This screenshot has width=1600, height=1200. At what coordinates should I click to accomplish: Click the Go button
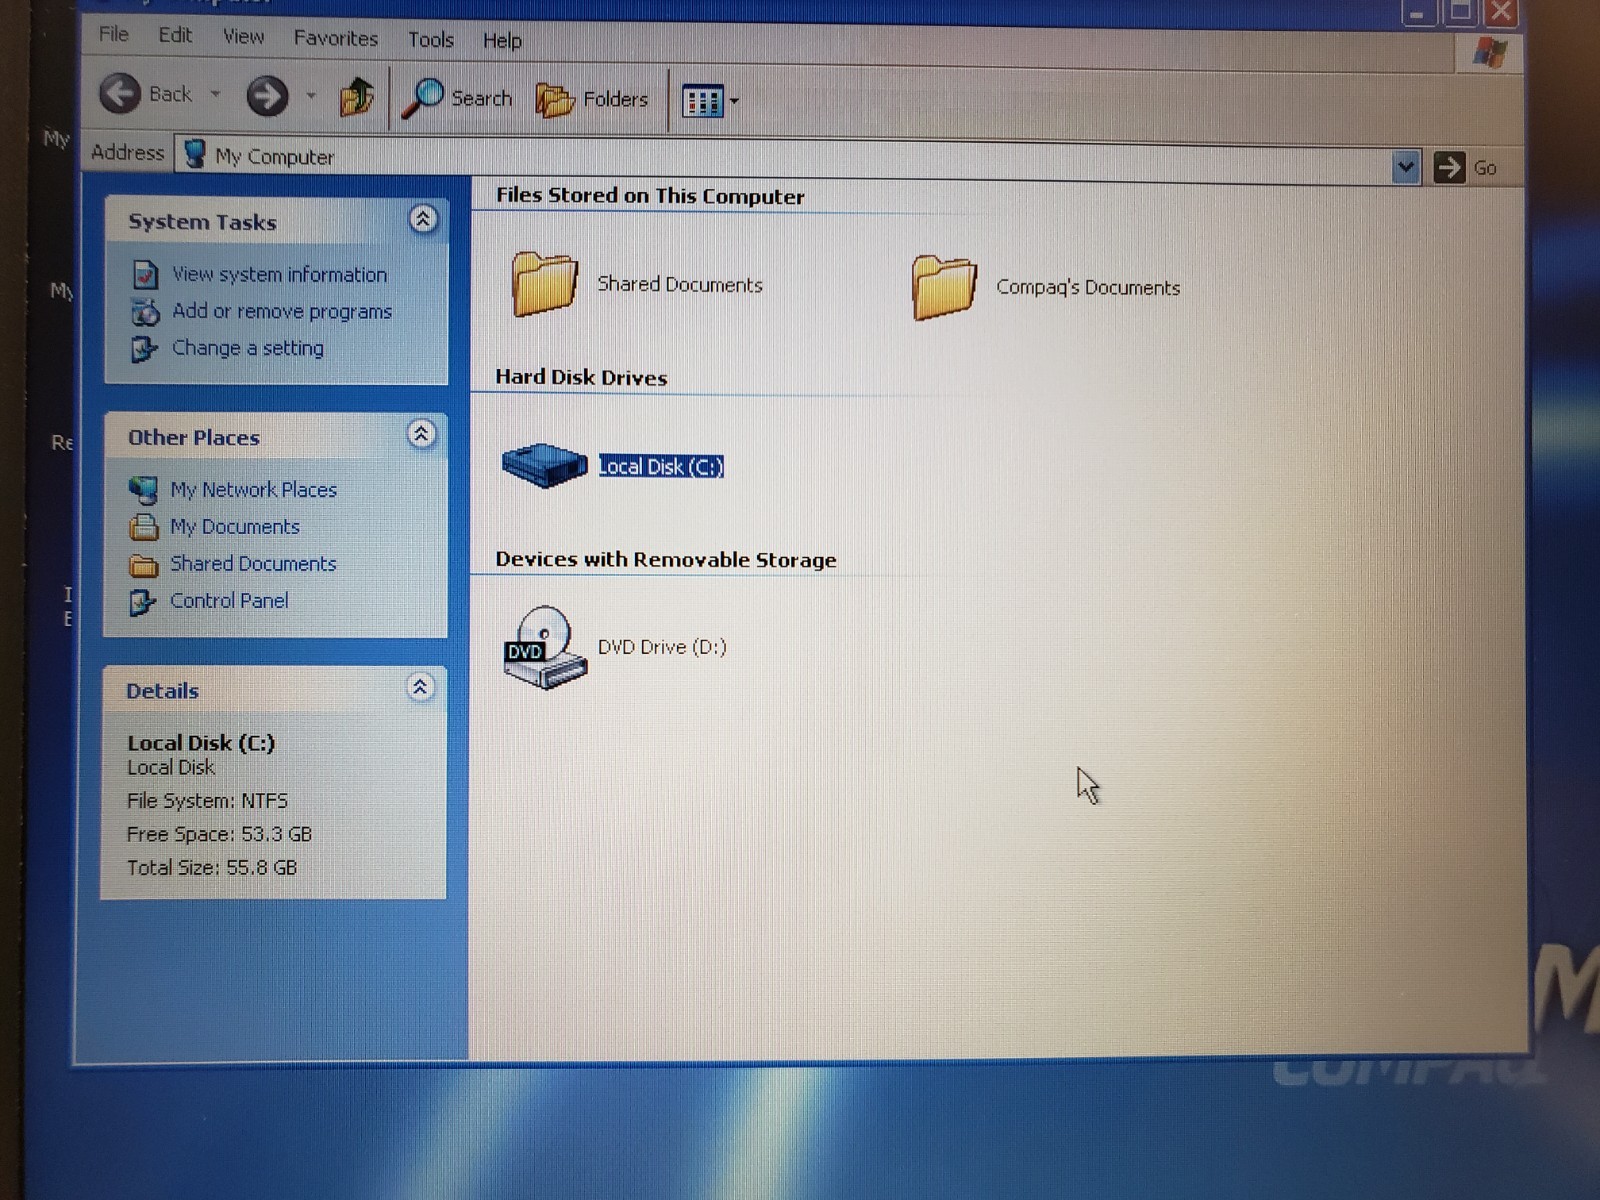pos(1465,167)
